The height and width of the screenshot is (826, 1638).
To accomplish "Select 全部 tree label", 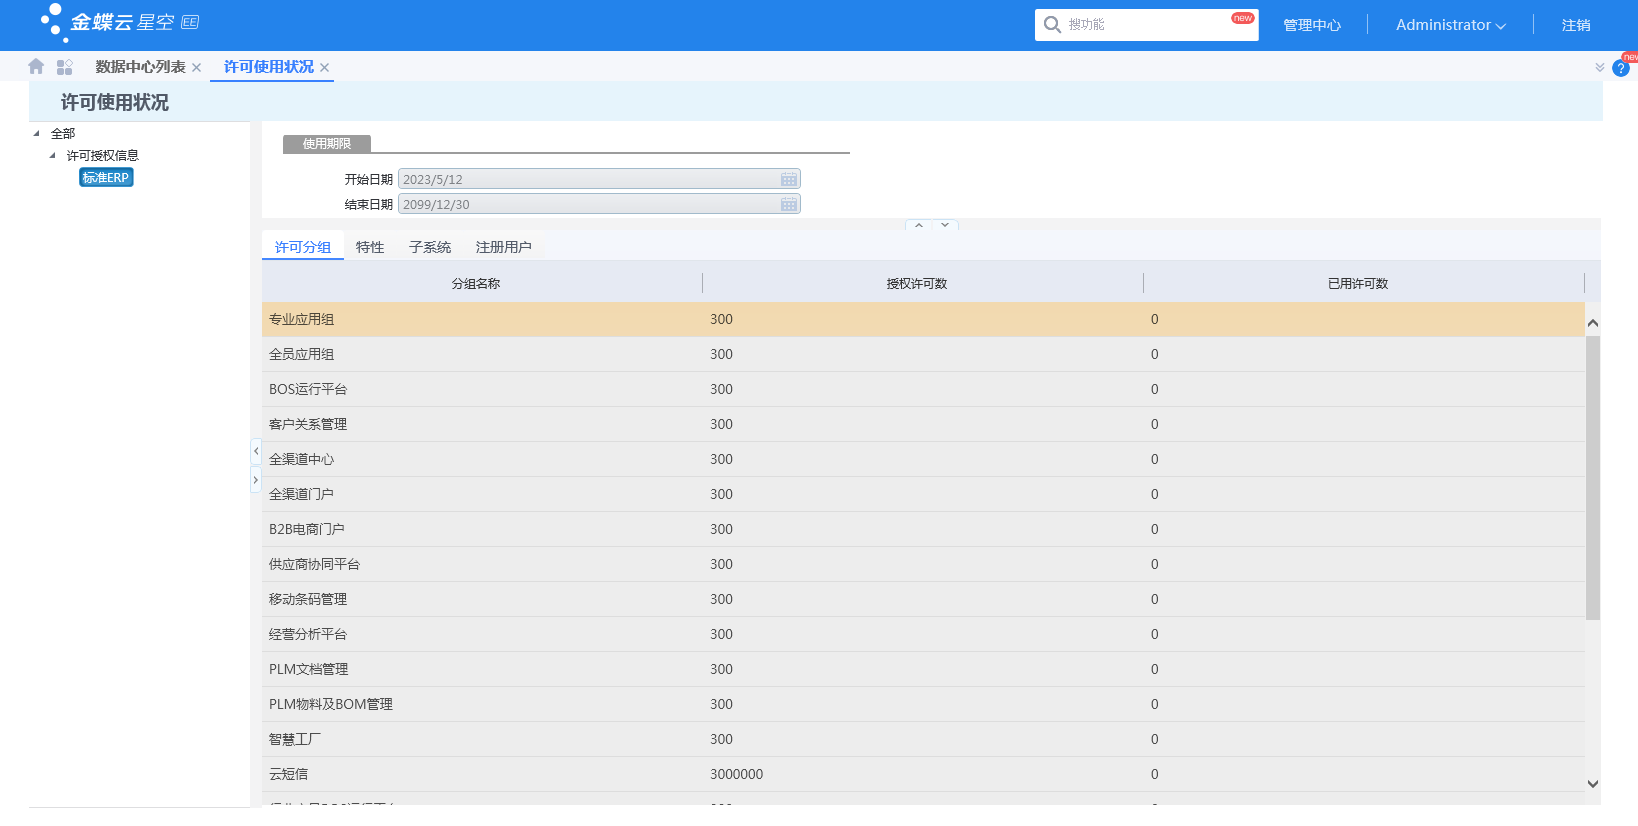I will [x=63, y=133].
